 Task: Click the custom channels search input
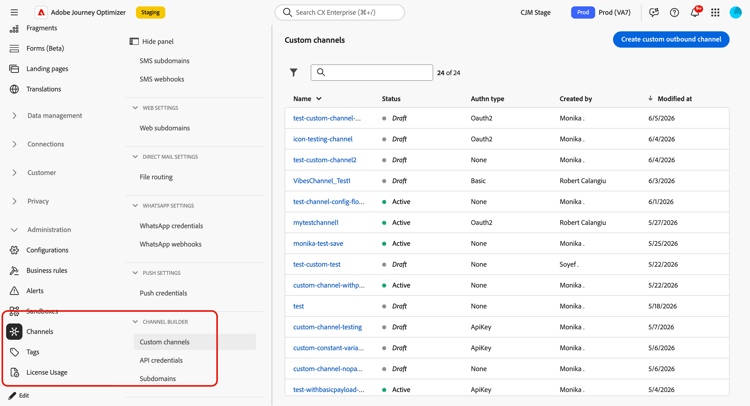click(x=372, y=72)
